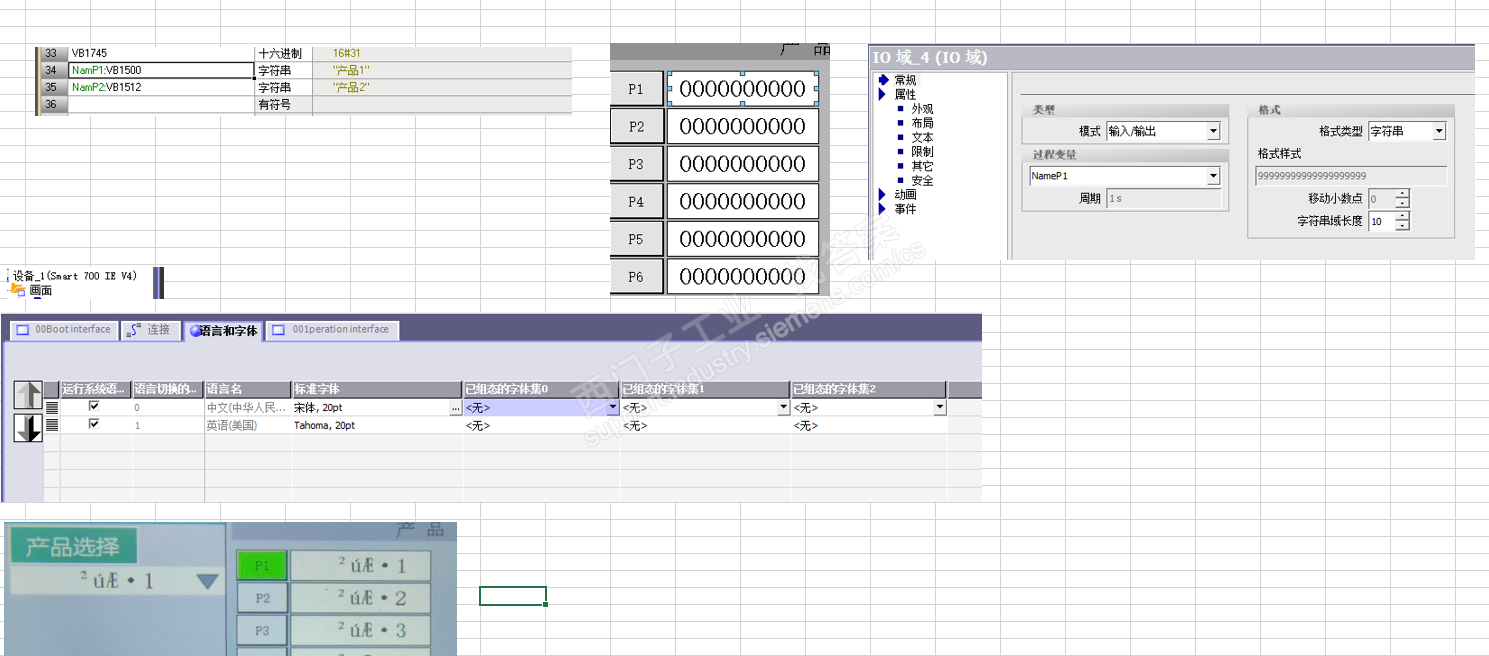Select 设备_1(Smart 700 IE V4) in the project tree
The width and height of the screenshot is (1489, 656).
coord(75,275)
